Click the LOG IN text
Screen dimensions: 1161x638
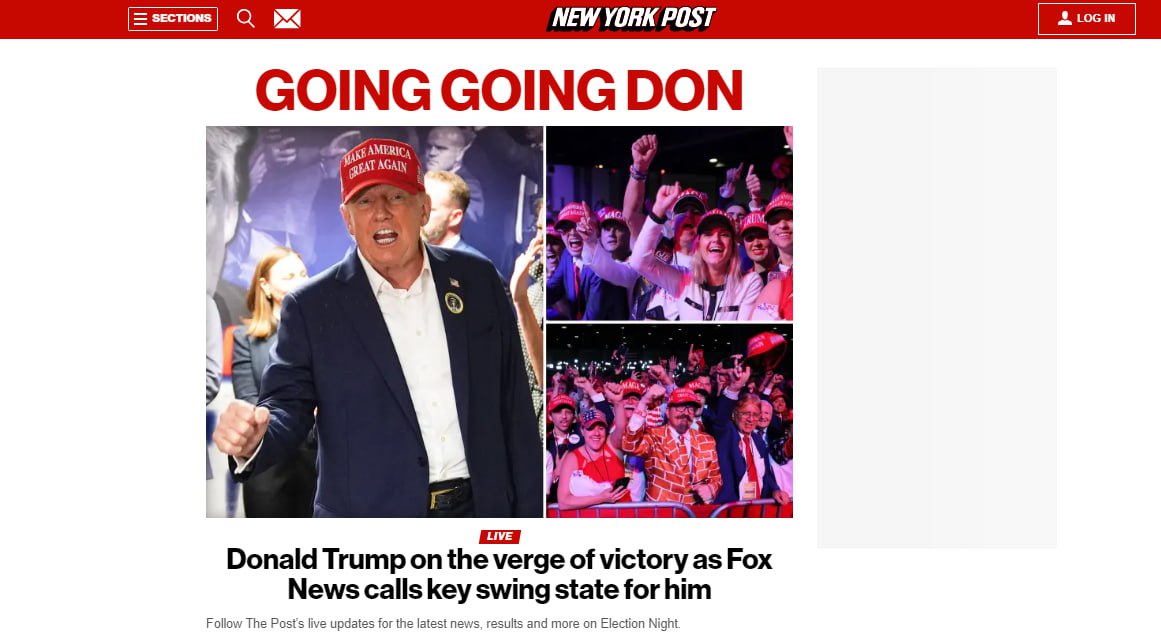click(x=1096, y=19)
